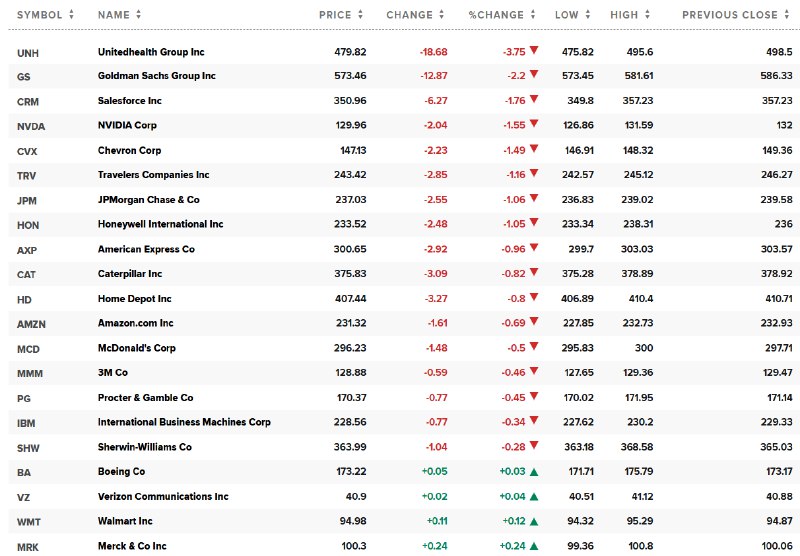The height and width of the screenshot is (556, 800).
Task: Click green up arrow in Verizon row
Action: 534,497
